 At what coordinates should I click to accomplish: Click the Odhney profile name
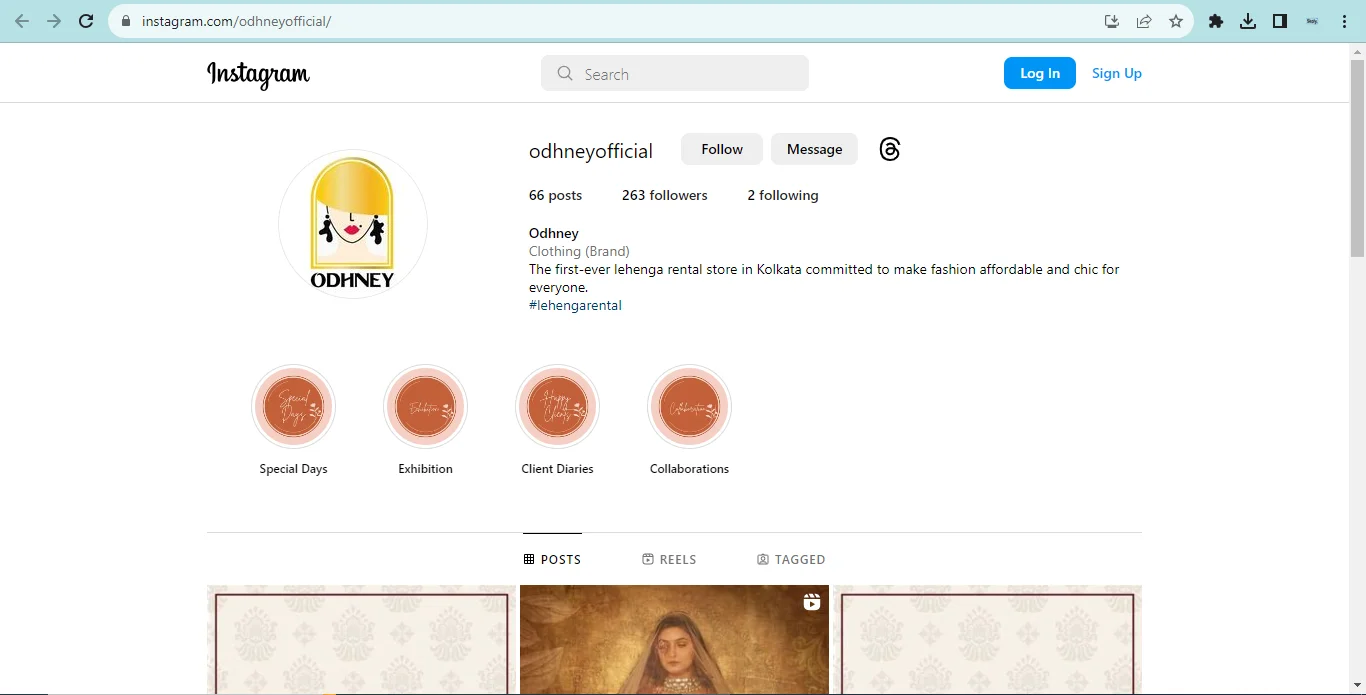(554, 233)
